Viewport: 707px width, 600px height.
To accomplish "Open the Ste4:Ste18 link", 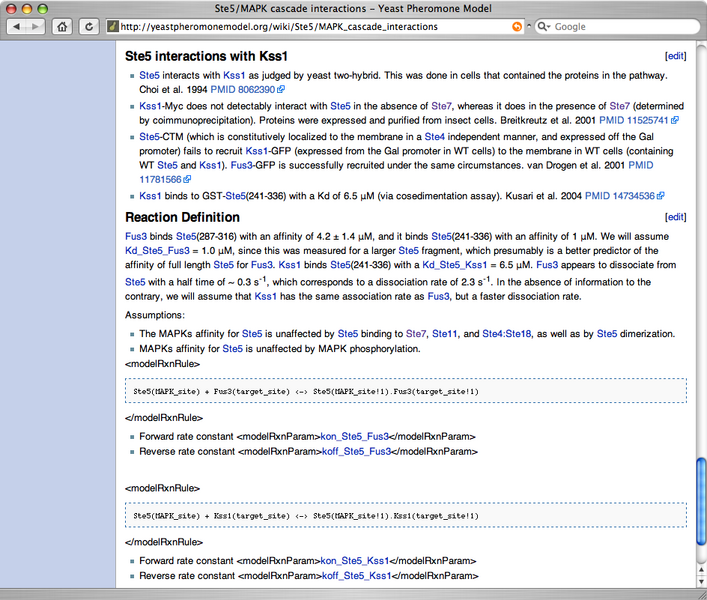I will [506, 334].
